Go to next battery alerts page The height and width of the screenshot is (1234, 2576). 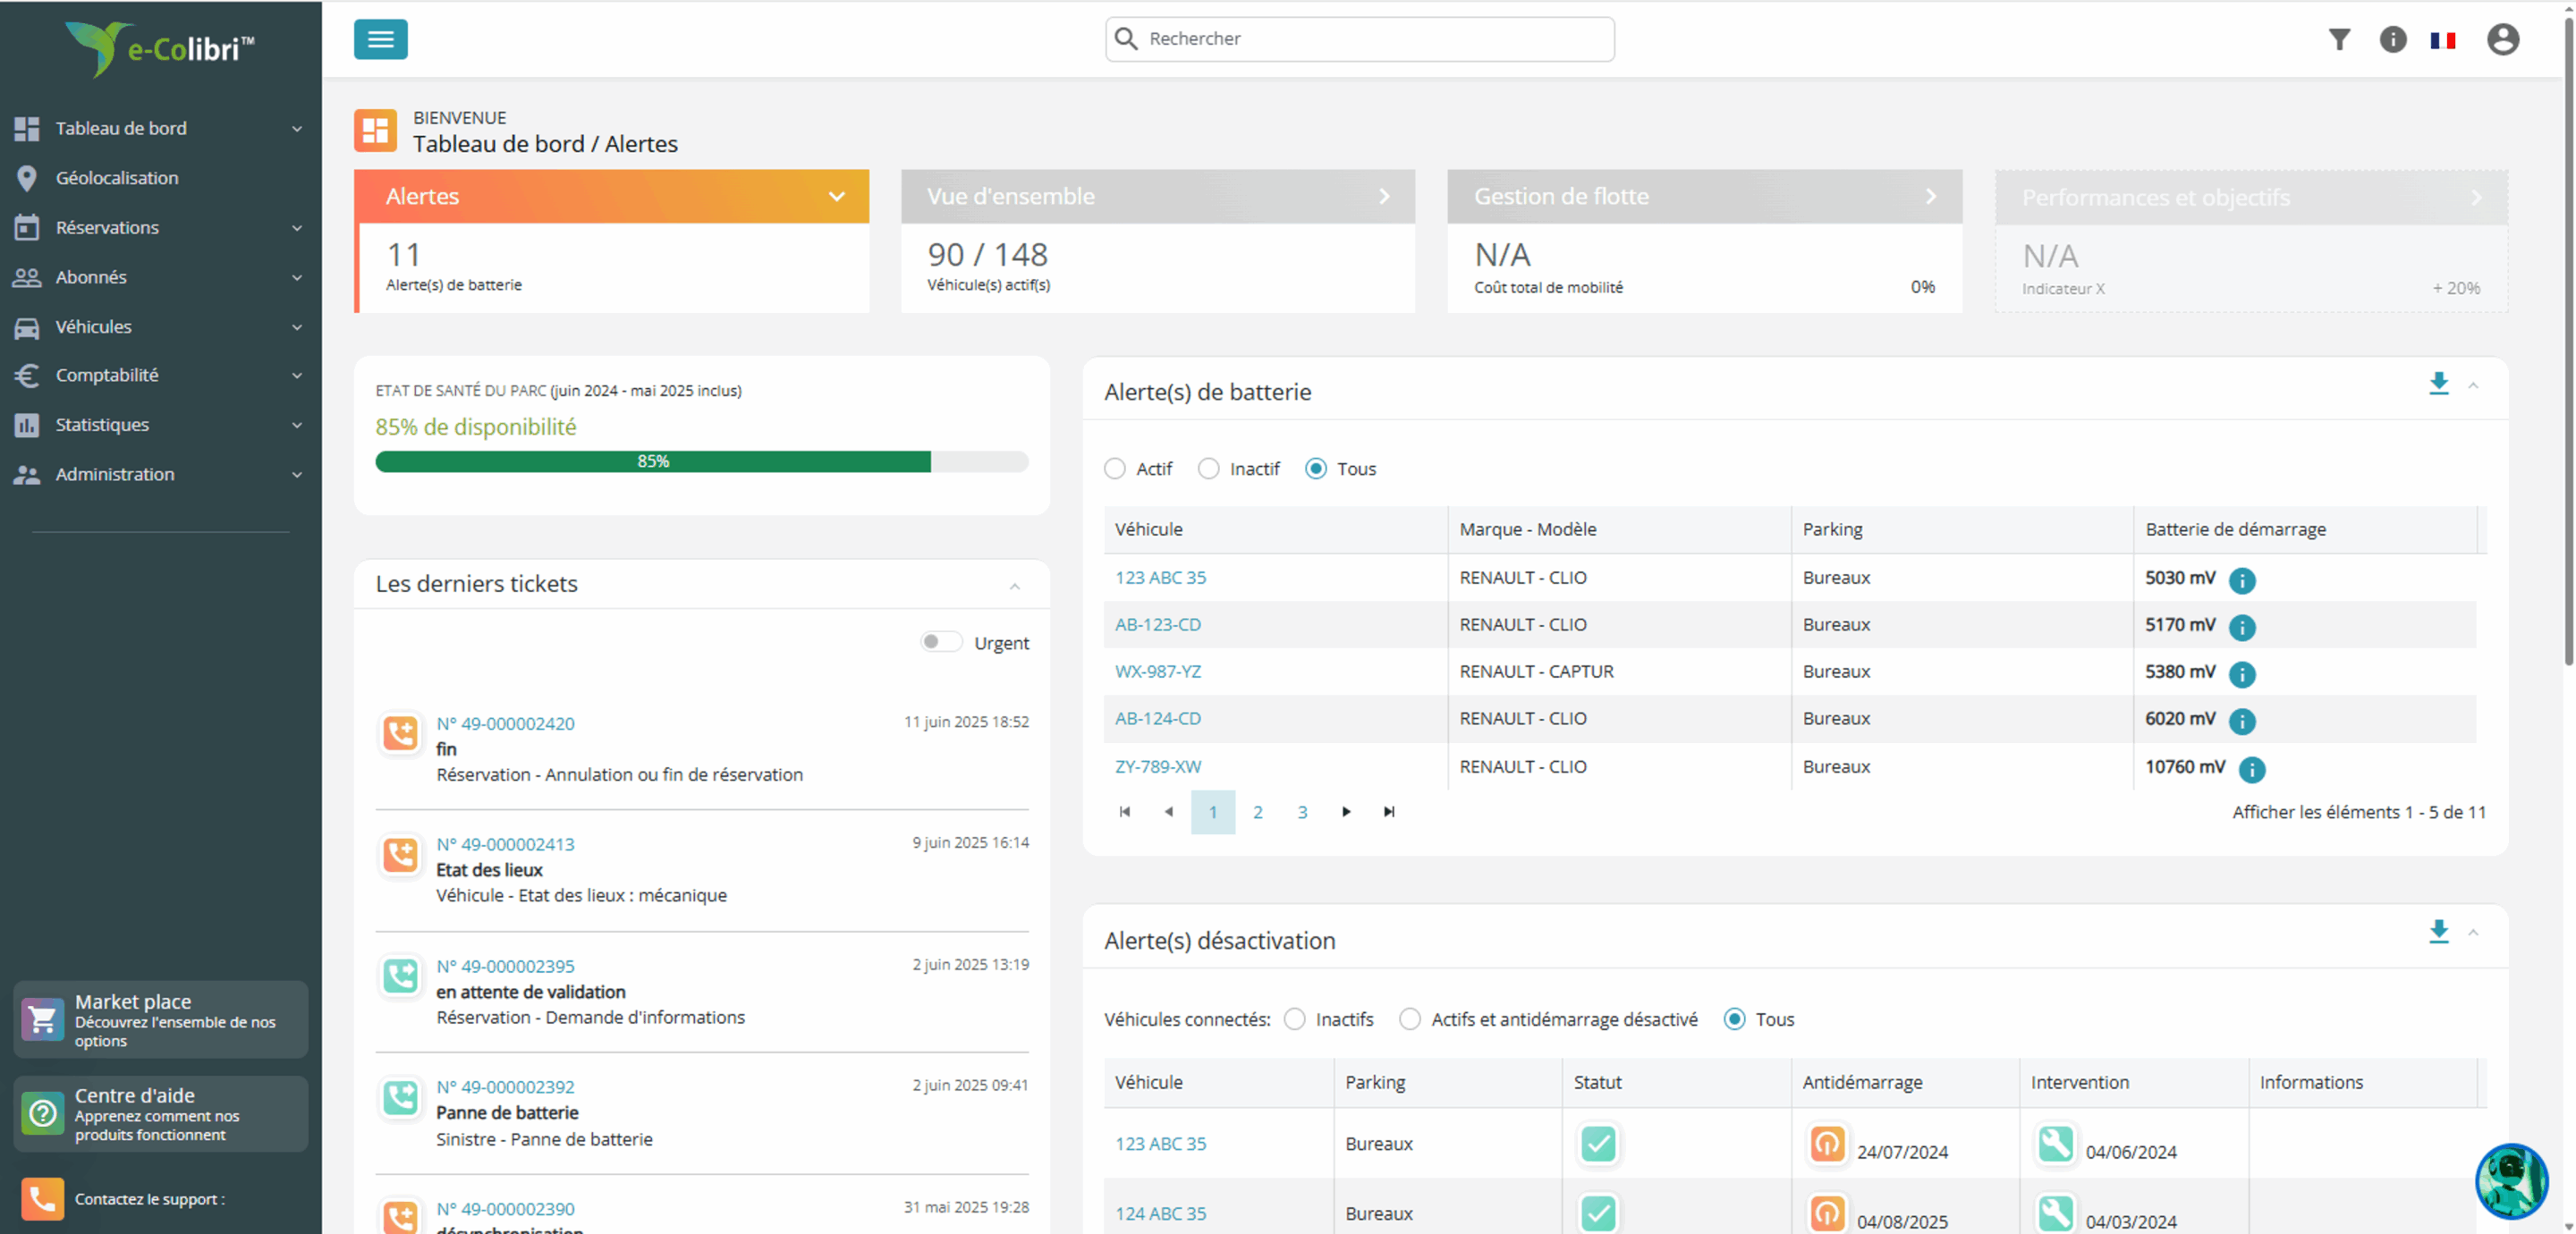pos(1346,812)
